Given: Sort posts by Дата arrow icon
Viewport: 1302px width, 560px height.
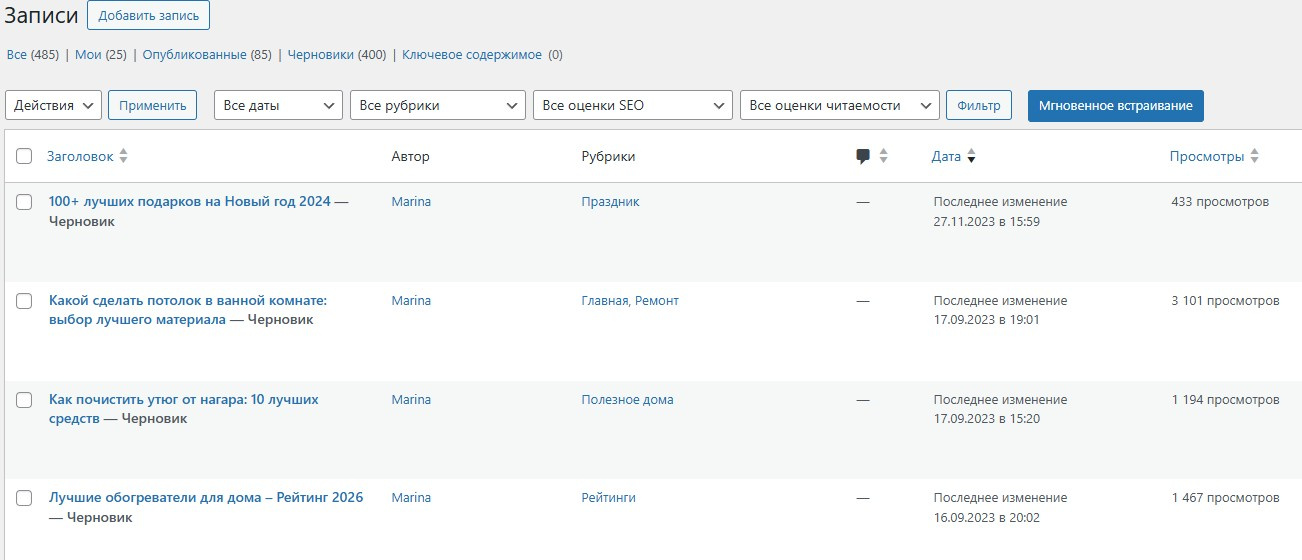Looking at the screenshot, I should (971, 157).
